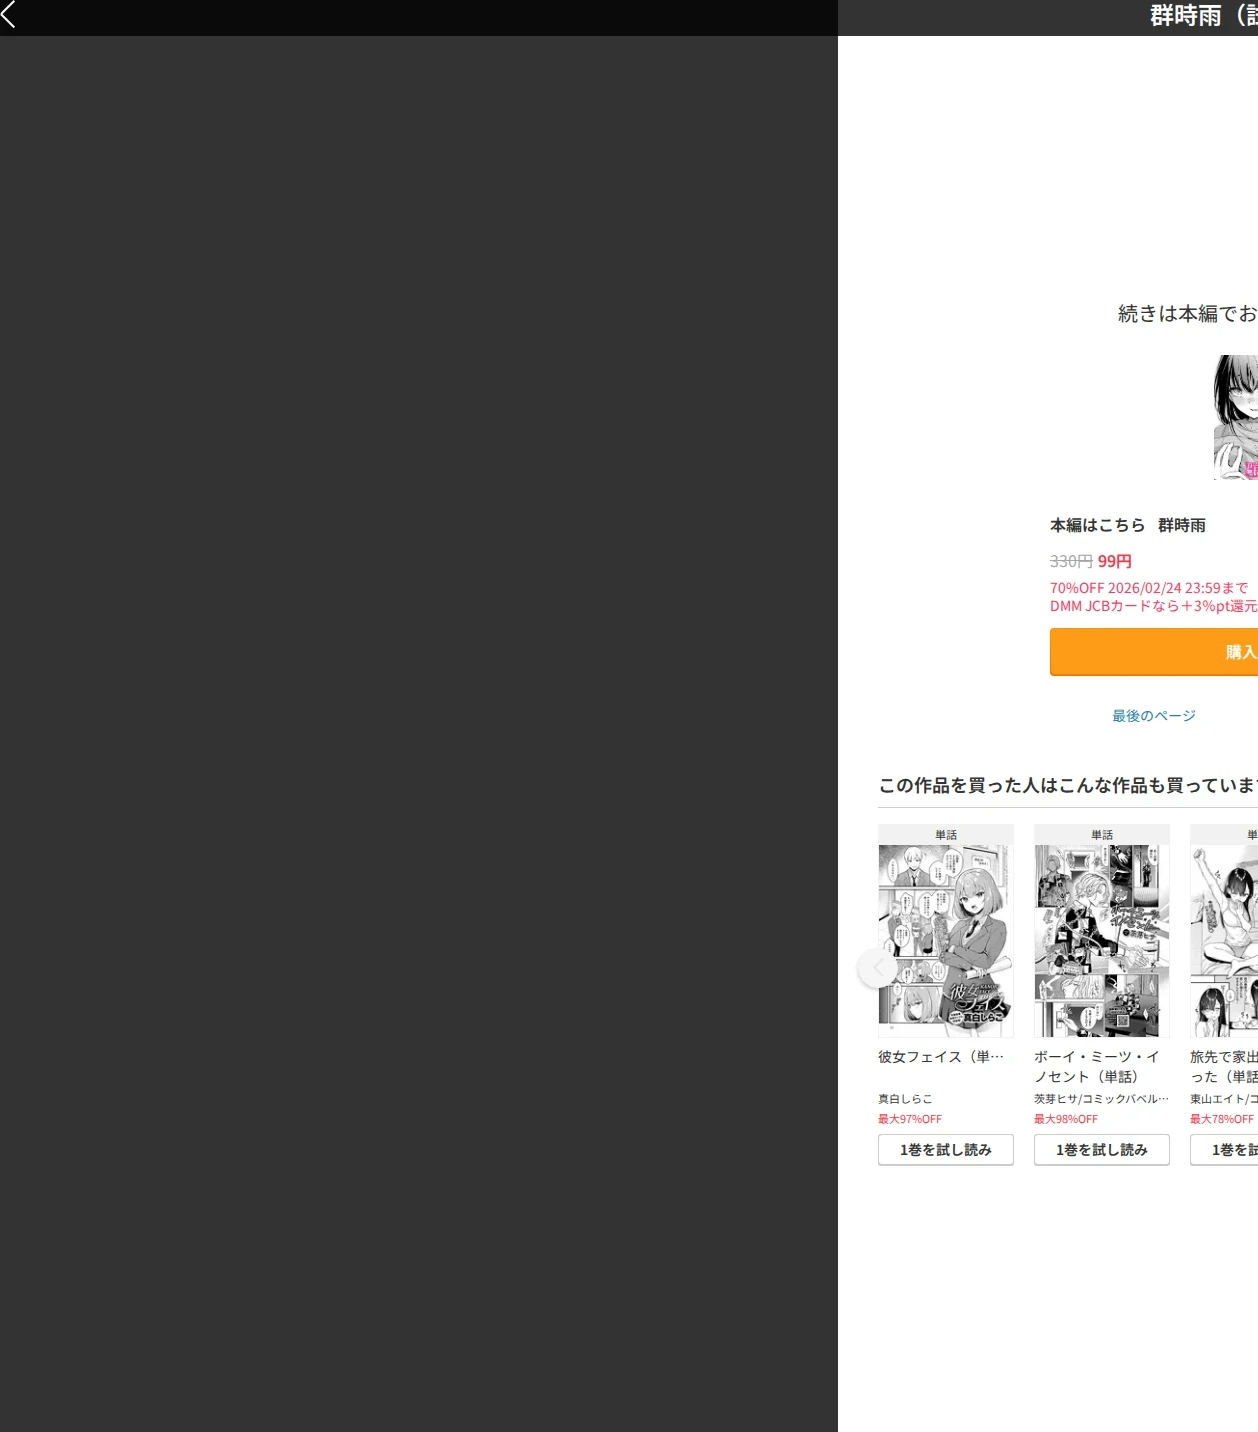The width and height of the screenshot is (1258, 1432).
Task: Open the 群時雨 cover thumbnail
Action: pyautogui.click(x=1236, y=417)
